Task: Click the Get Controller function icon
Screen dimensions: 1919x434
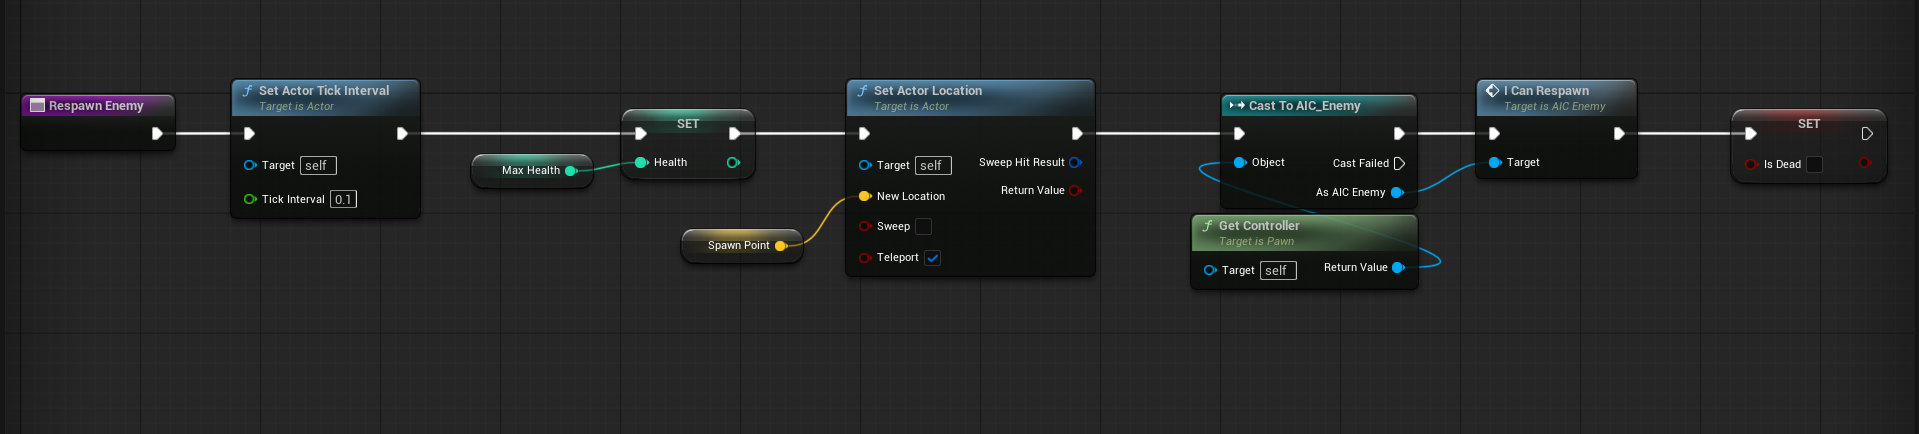Action: (x=1207, y=226)
